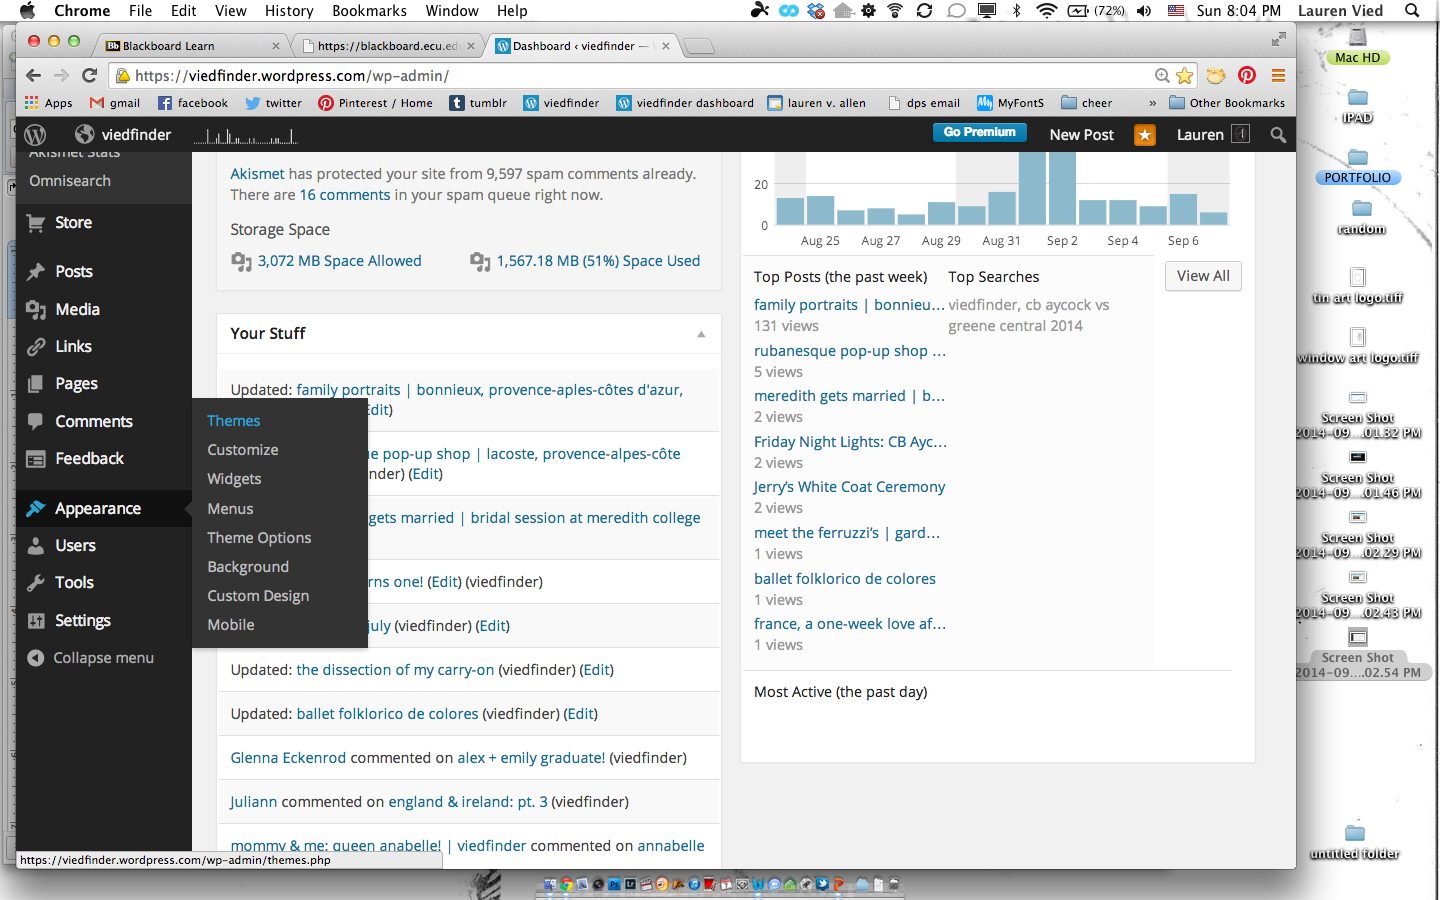Collapse the Your Stuff panel
Screen dimensions: 1440x900
(x=701, y=334)
